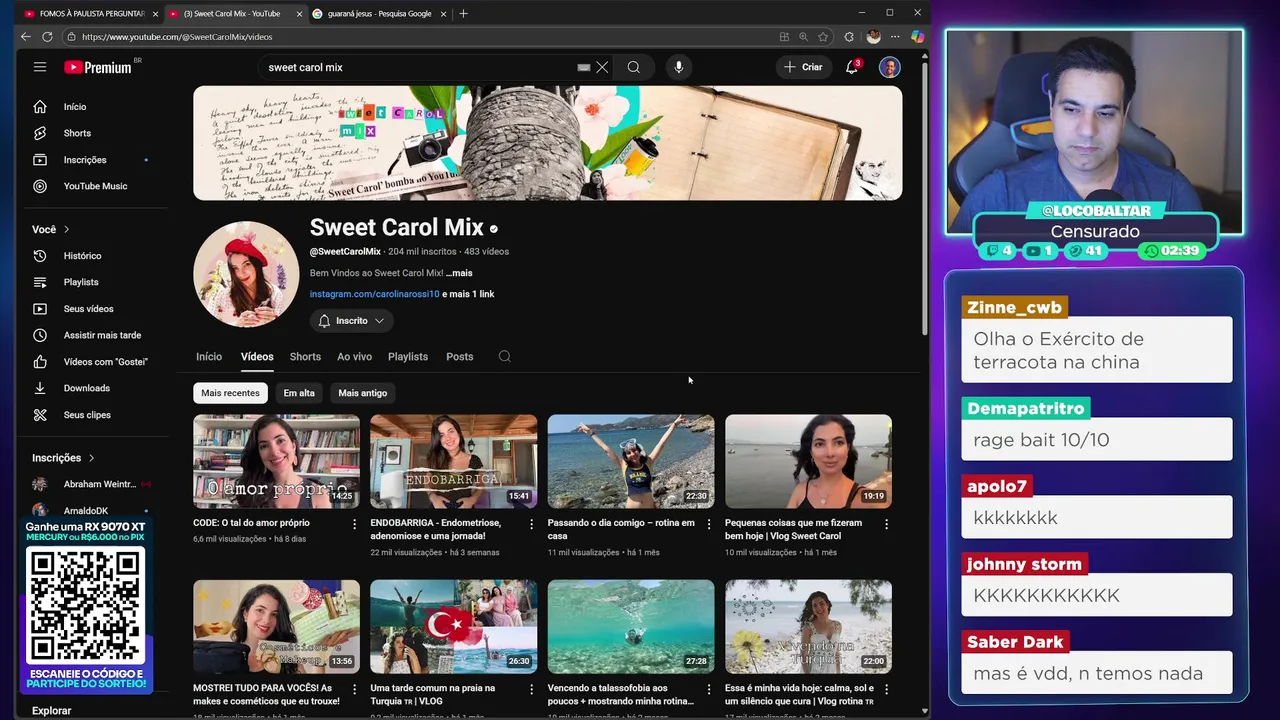The width and height of the screenshot is (1280, 720).
Task: Open browser extensions icon
Action: [x=849, y=36]
